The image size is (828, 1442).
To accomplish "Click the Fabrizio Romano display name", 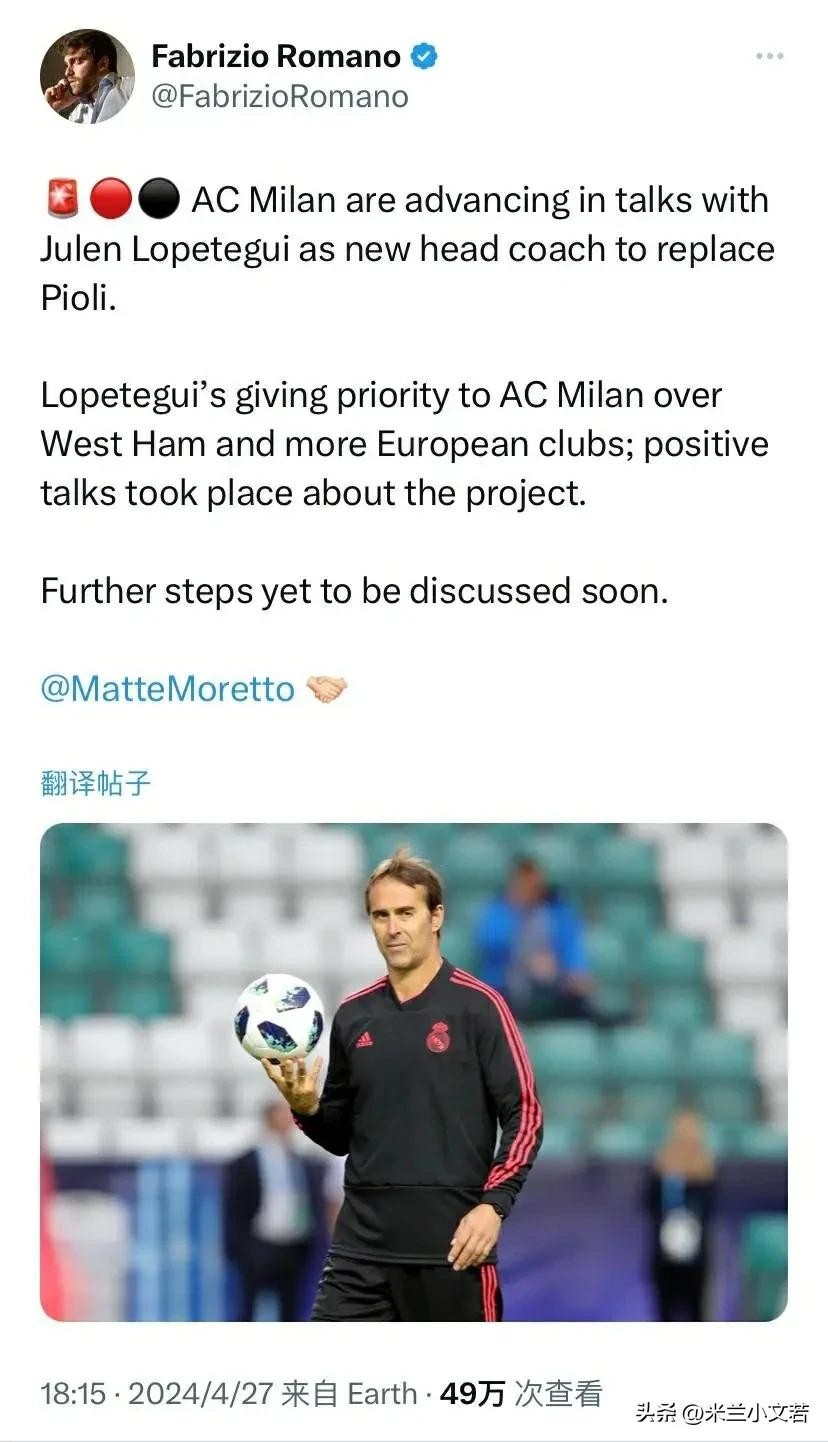I will click(275, 56).
